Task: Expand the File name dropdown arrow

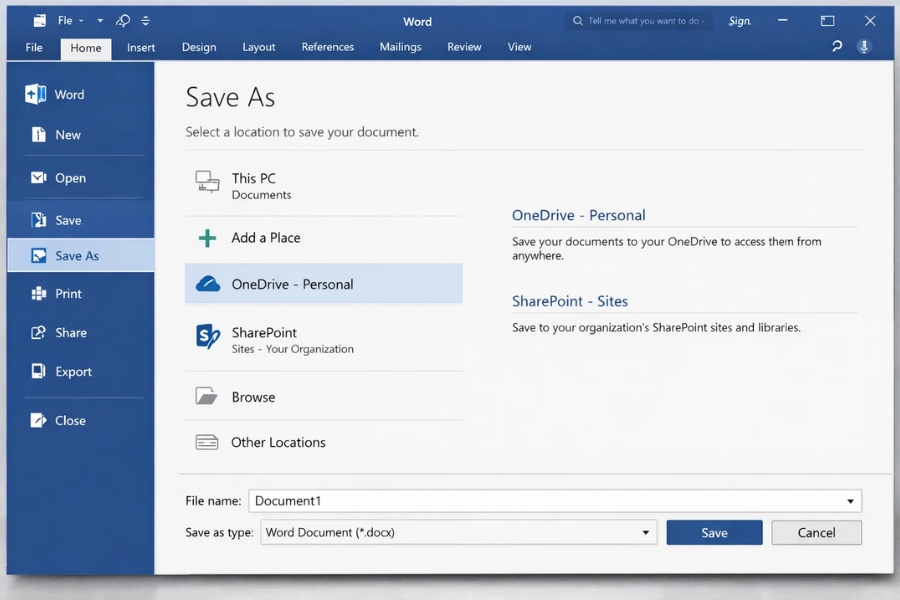Action: 848,500
